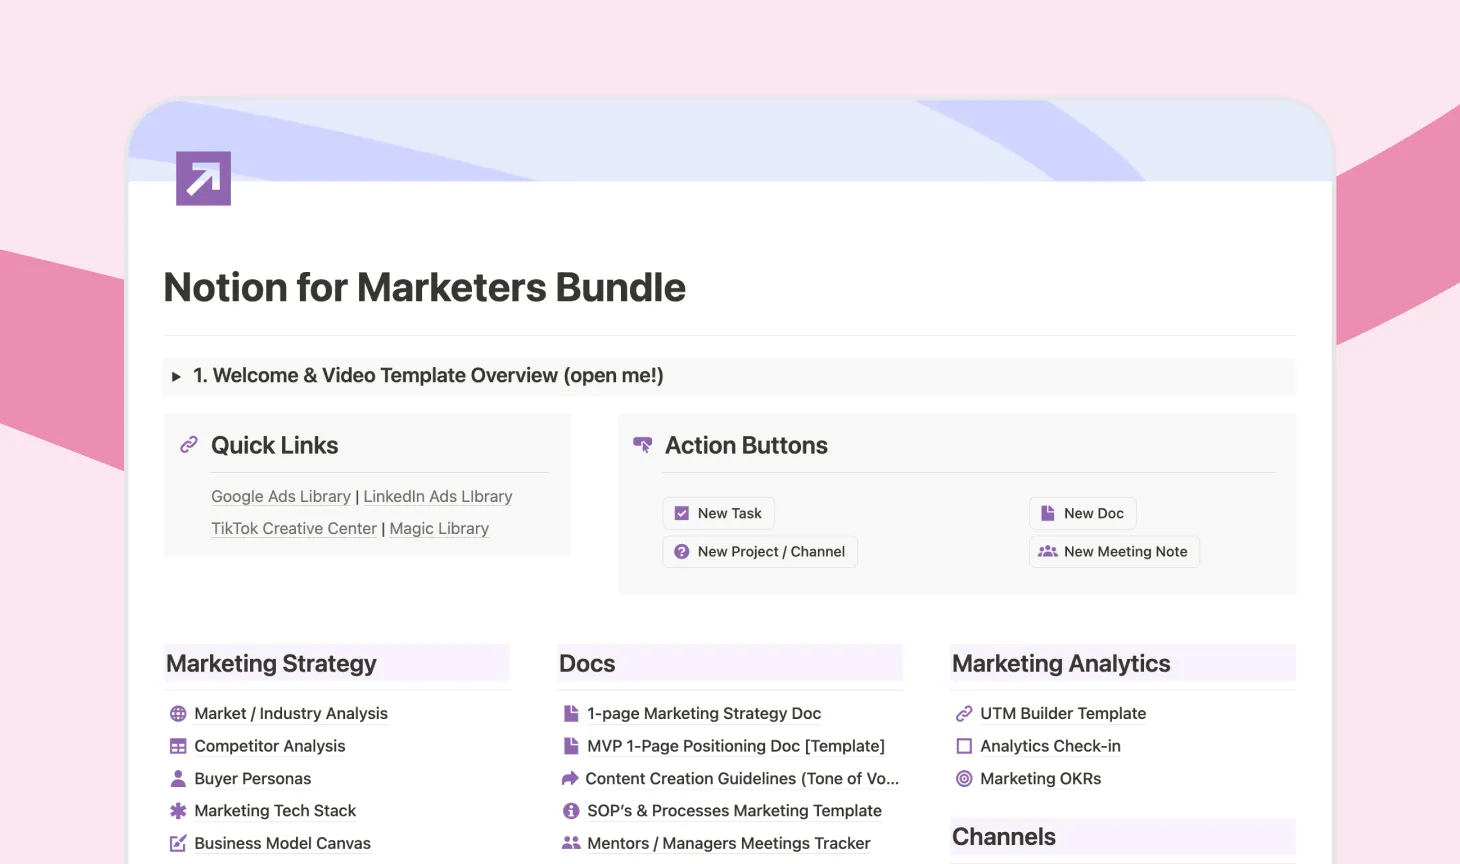Click the checkbox icon inside the New Task button
This screenshot has height=864, width=1460.
click(x=681, y=512)
